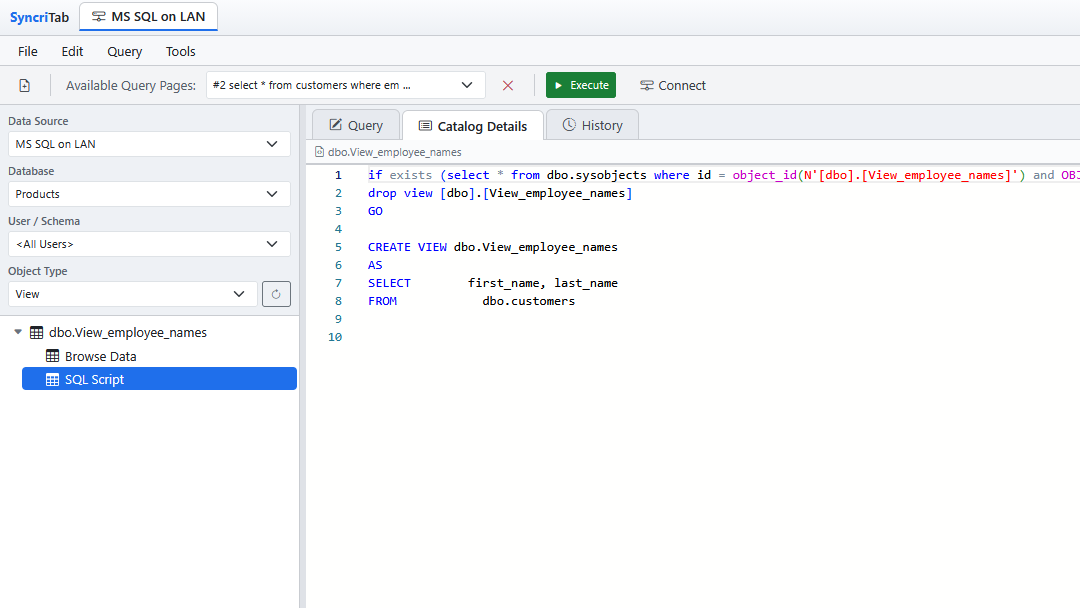Open the Data Source dropdown

click(x=149, y=144)
